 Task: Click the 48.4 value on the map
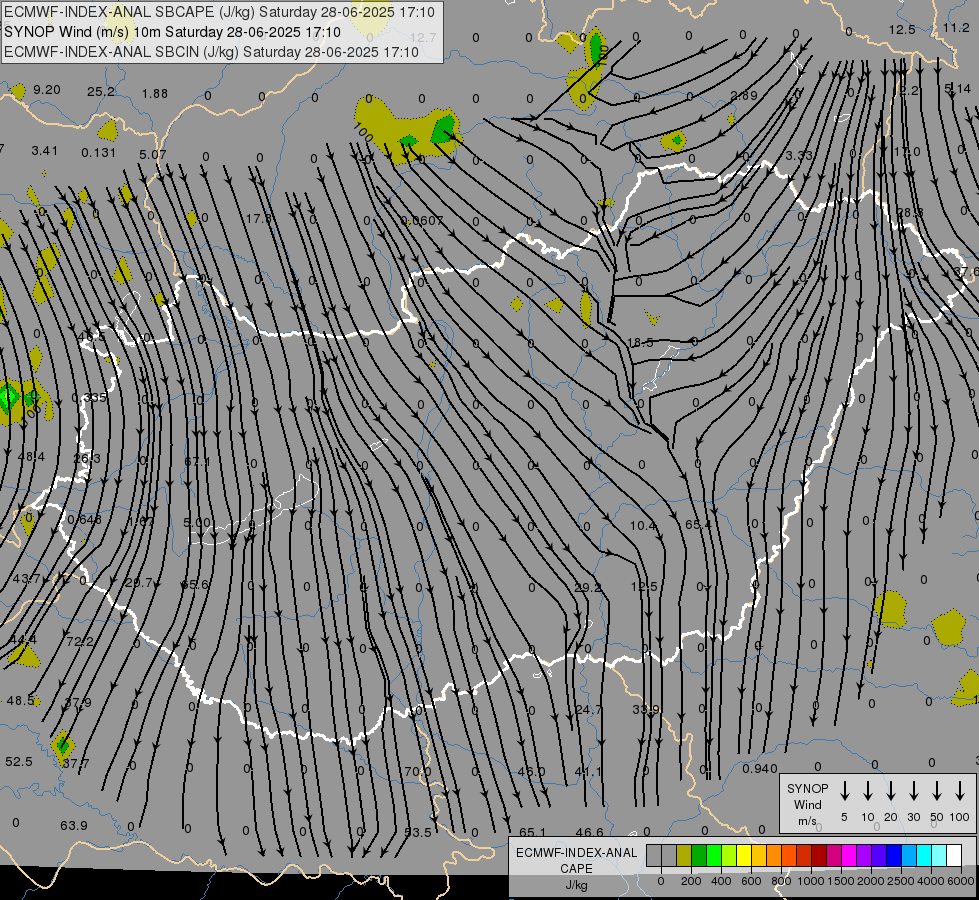[x=31, y=457]
